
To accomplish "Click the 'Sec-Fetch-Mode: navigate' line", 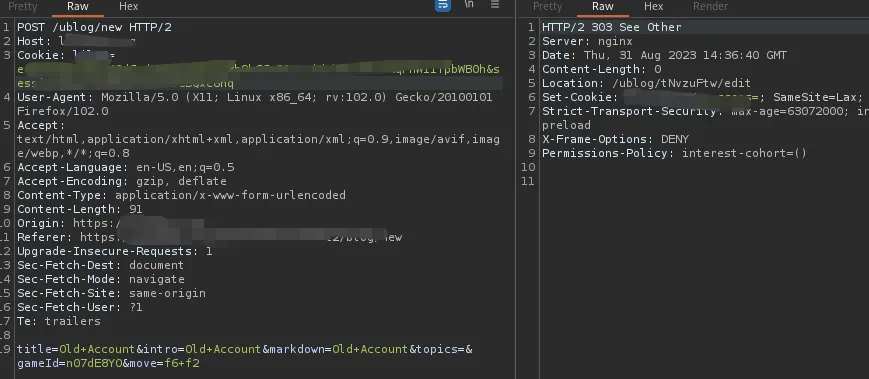I will click(101, 279).
